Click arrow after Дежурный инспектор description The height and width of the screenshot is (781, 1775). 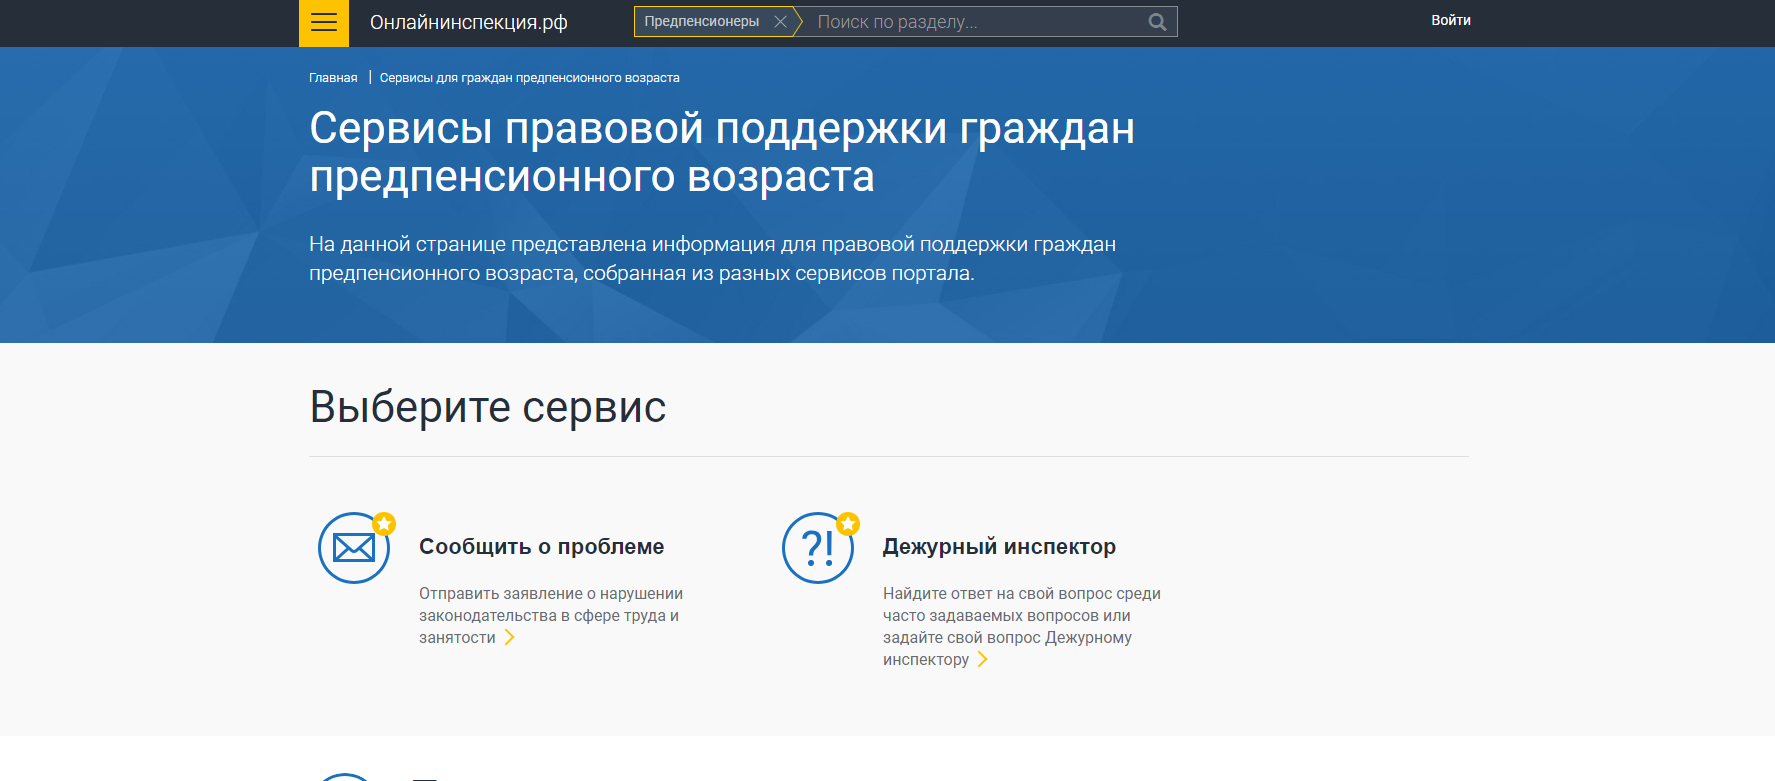982,659
